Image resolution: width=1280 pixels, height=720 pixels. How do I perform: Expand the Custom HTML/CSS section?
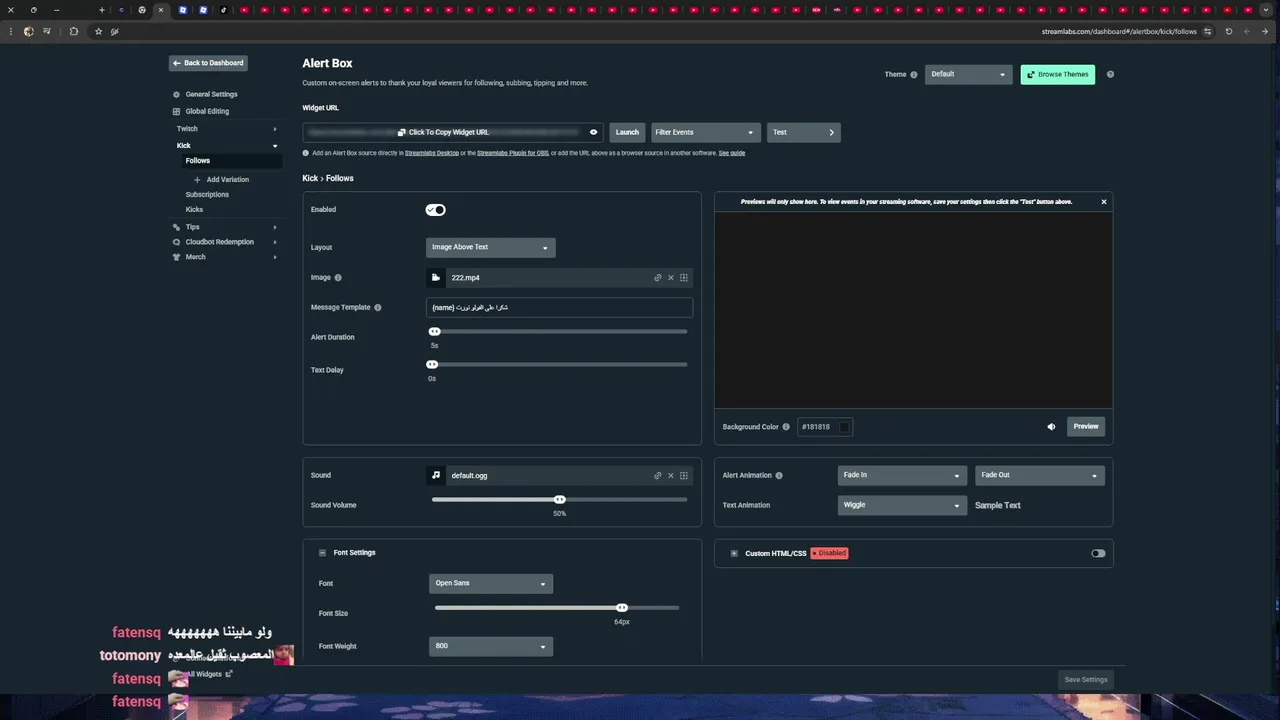(x=734, y=553)
